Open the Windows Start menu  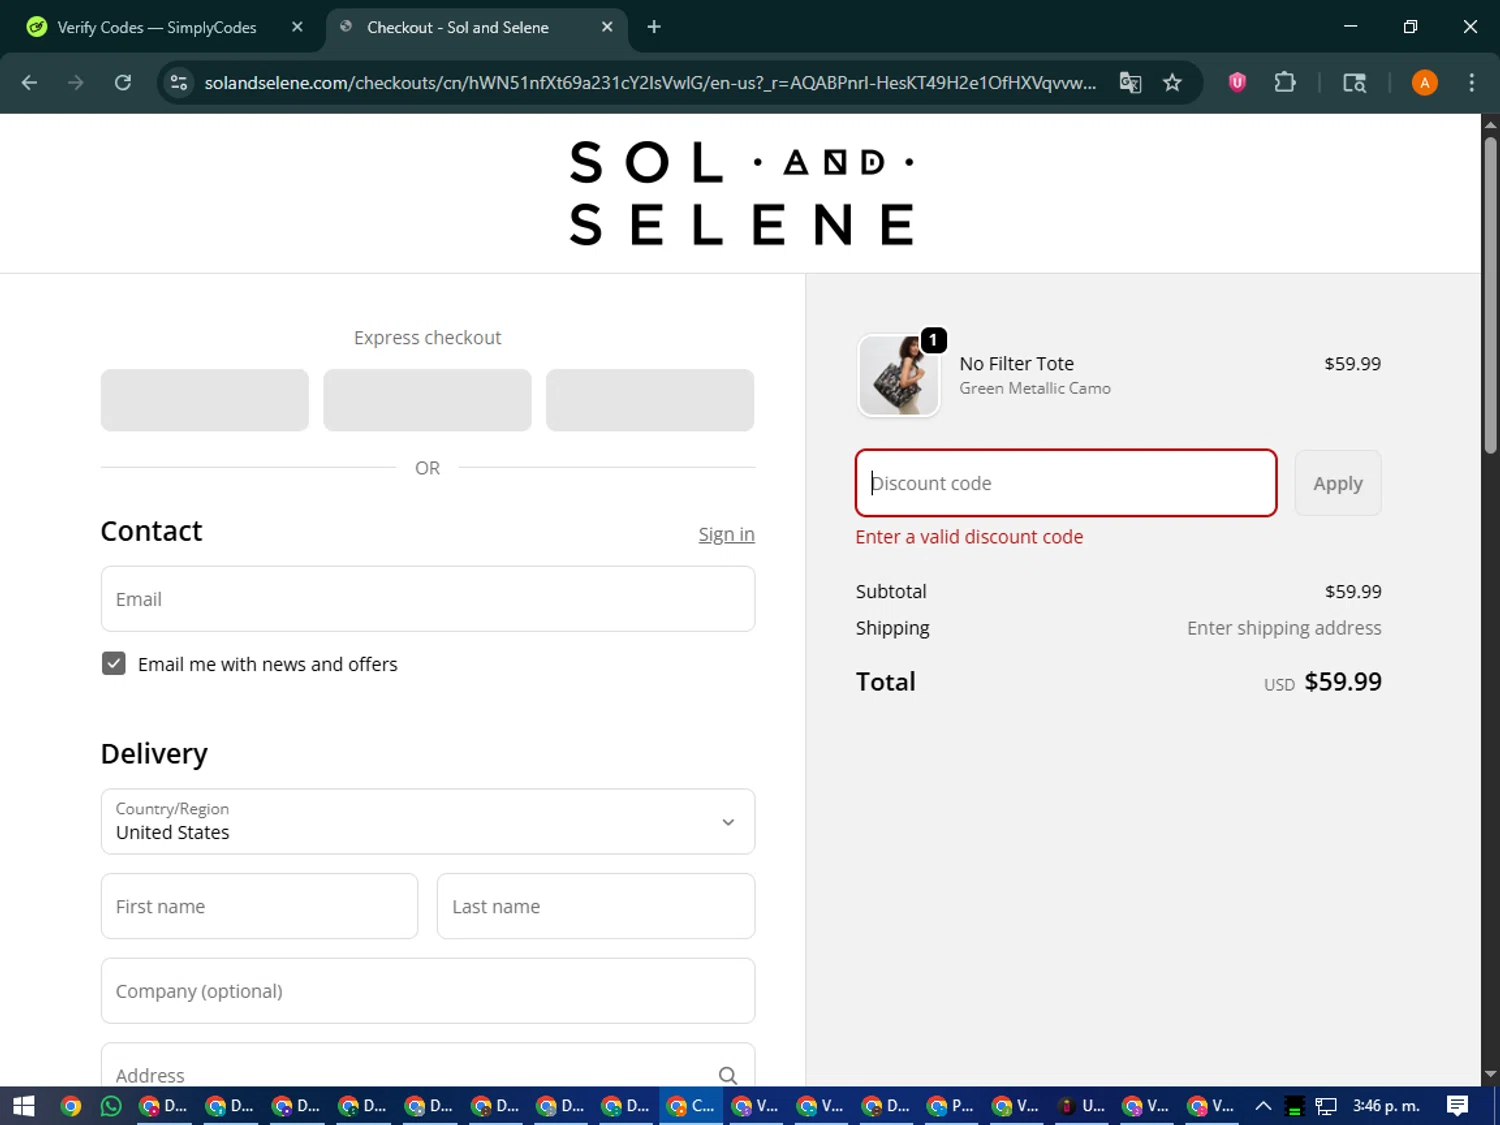pyautogui.click(x=23, y=1105)
